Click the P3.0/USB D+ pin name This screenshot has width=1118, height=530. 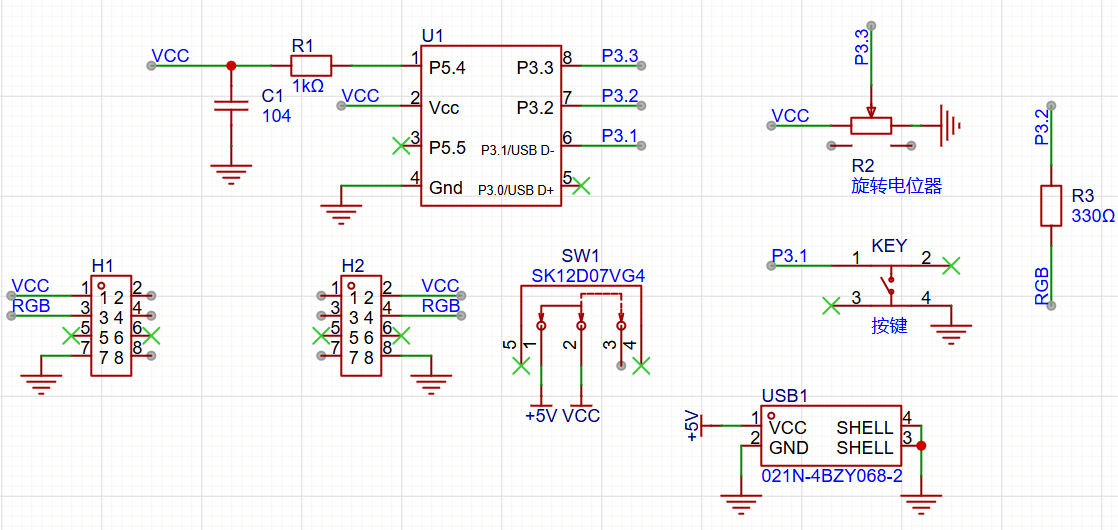[516, 189]
